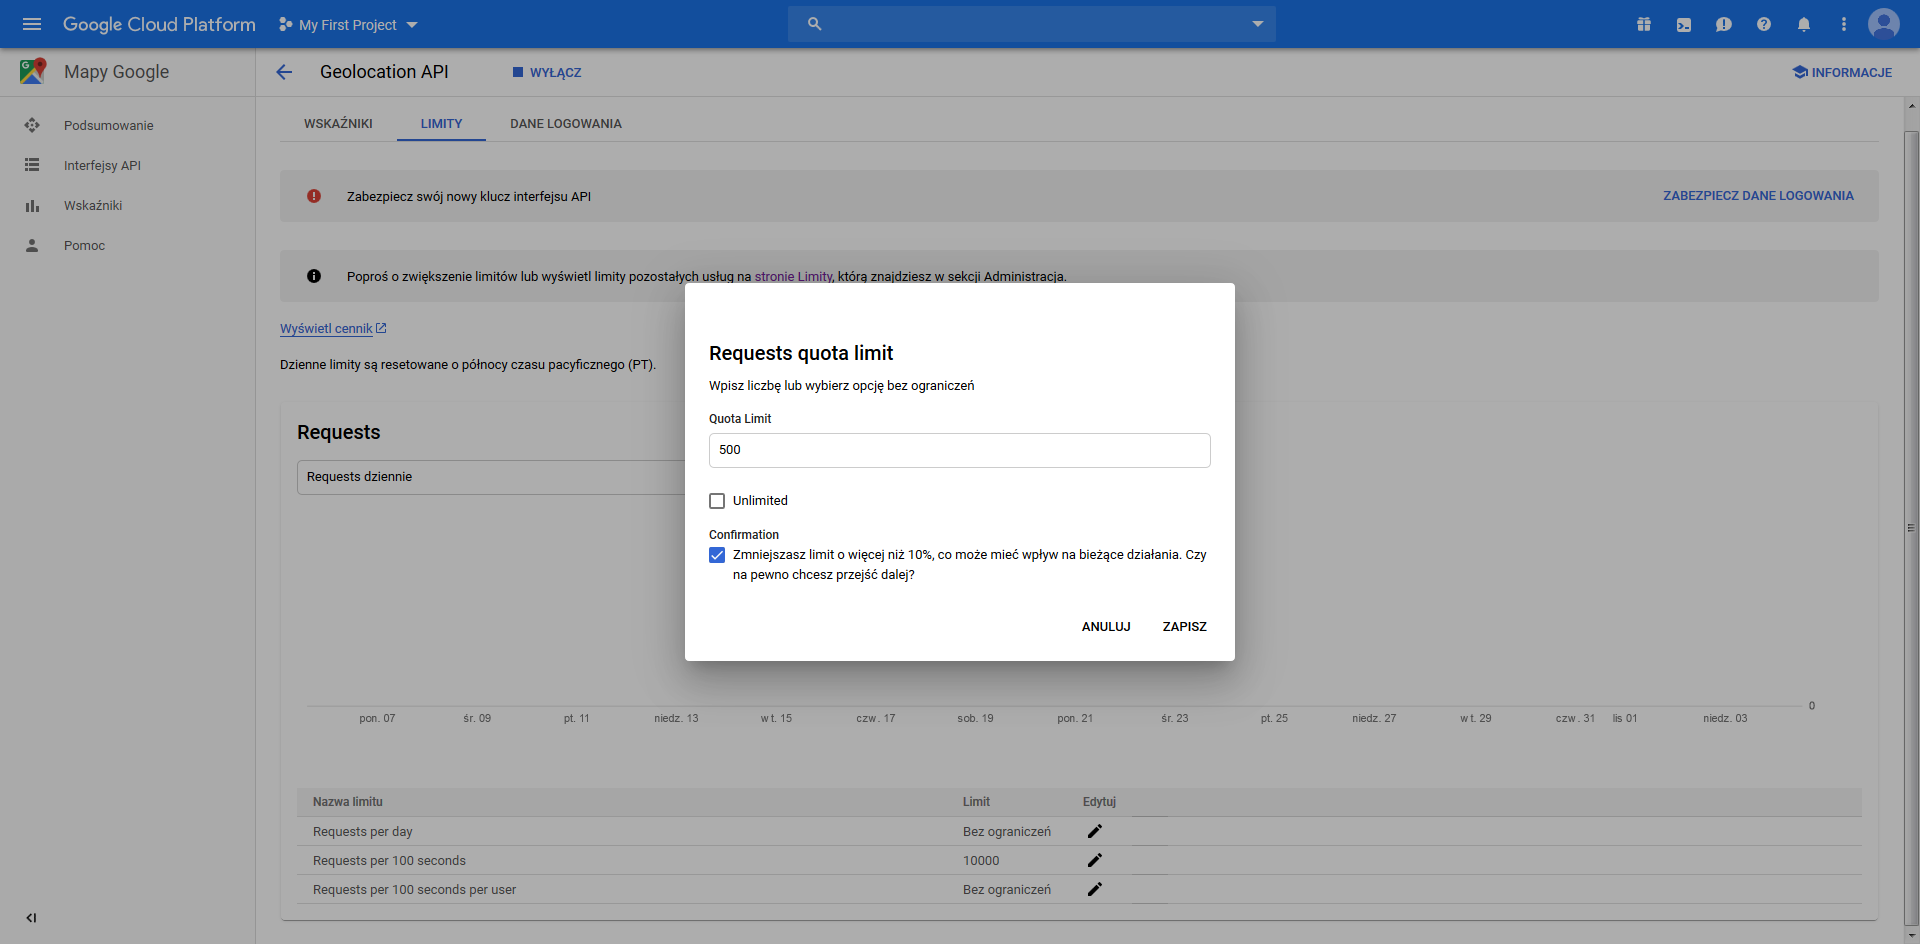Open the user account avatar
The height and width of the screenshot is (944, 1920).
(1884, 24)
